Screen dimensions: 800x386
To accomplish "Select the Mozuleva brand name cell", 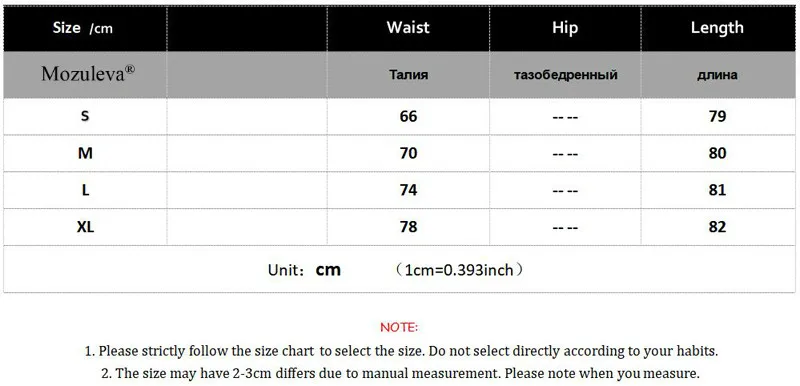I will point(85,75).
